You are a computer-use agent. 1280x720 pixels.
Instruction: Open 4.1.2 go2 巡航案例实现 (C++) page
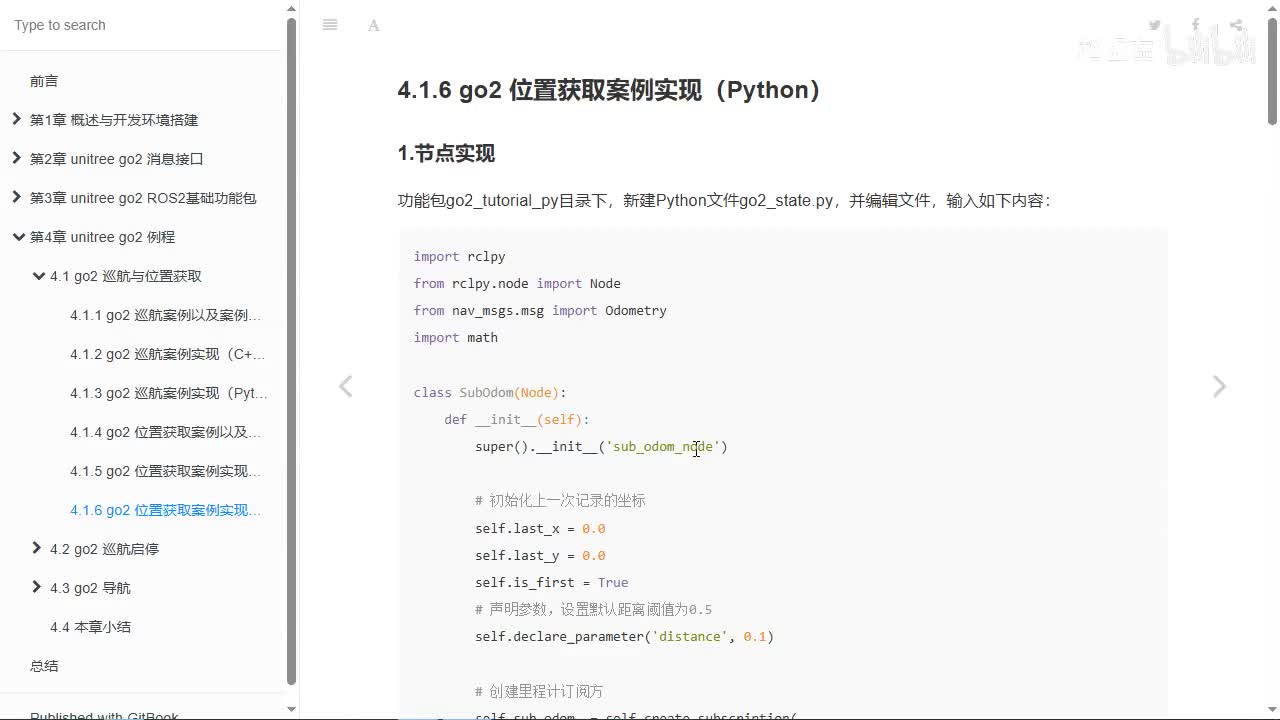(167, 354)
